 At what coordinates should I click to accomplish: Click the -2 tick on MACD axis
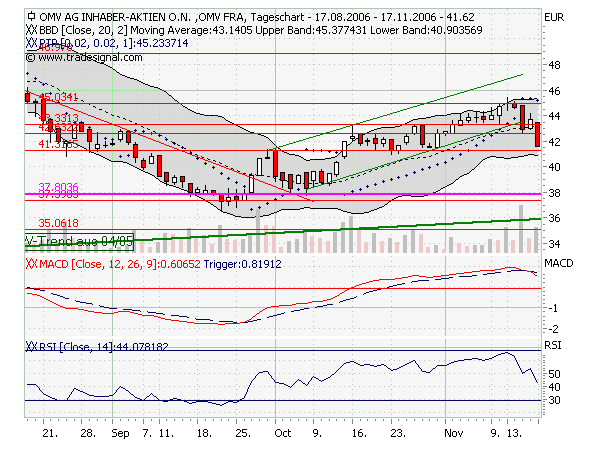[553, 329]
